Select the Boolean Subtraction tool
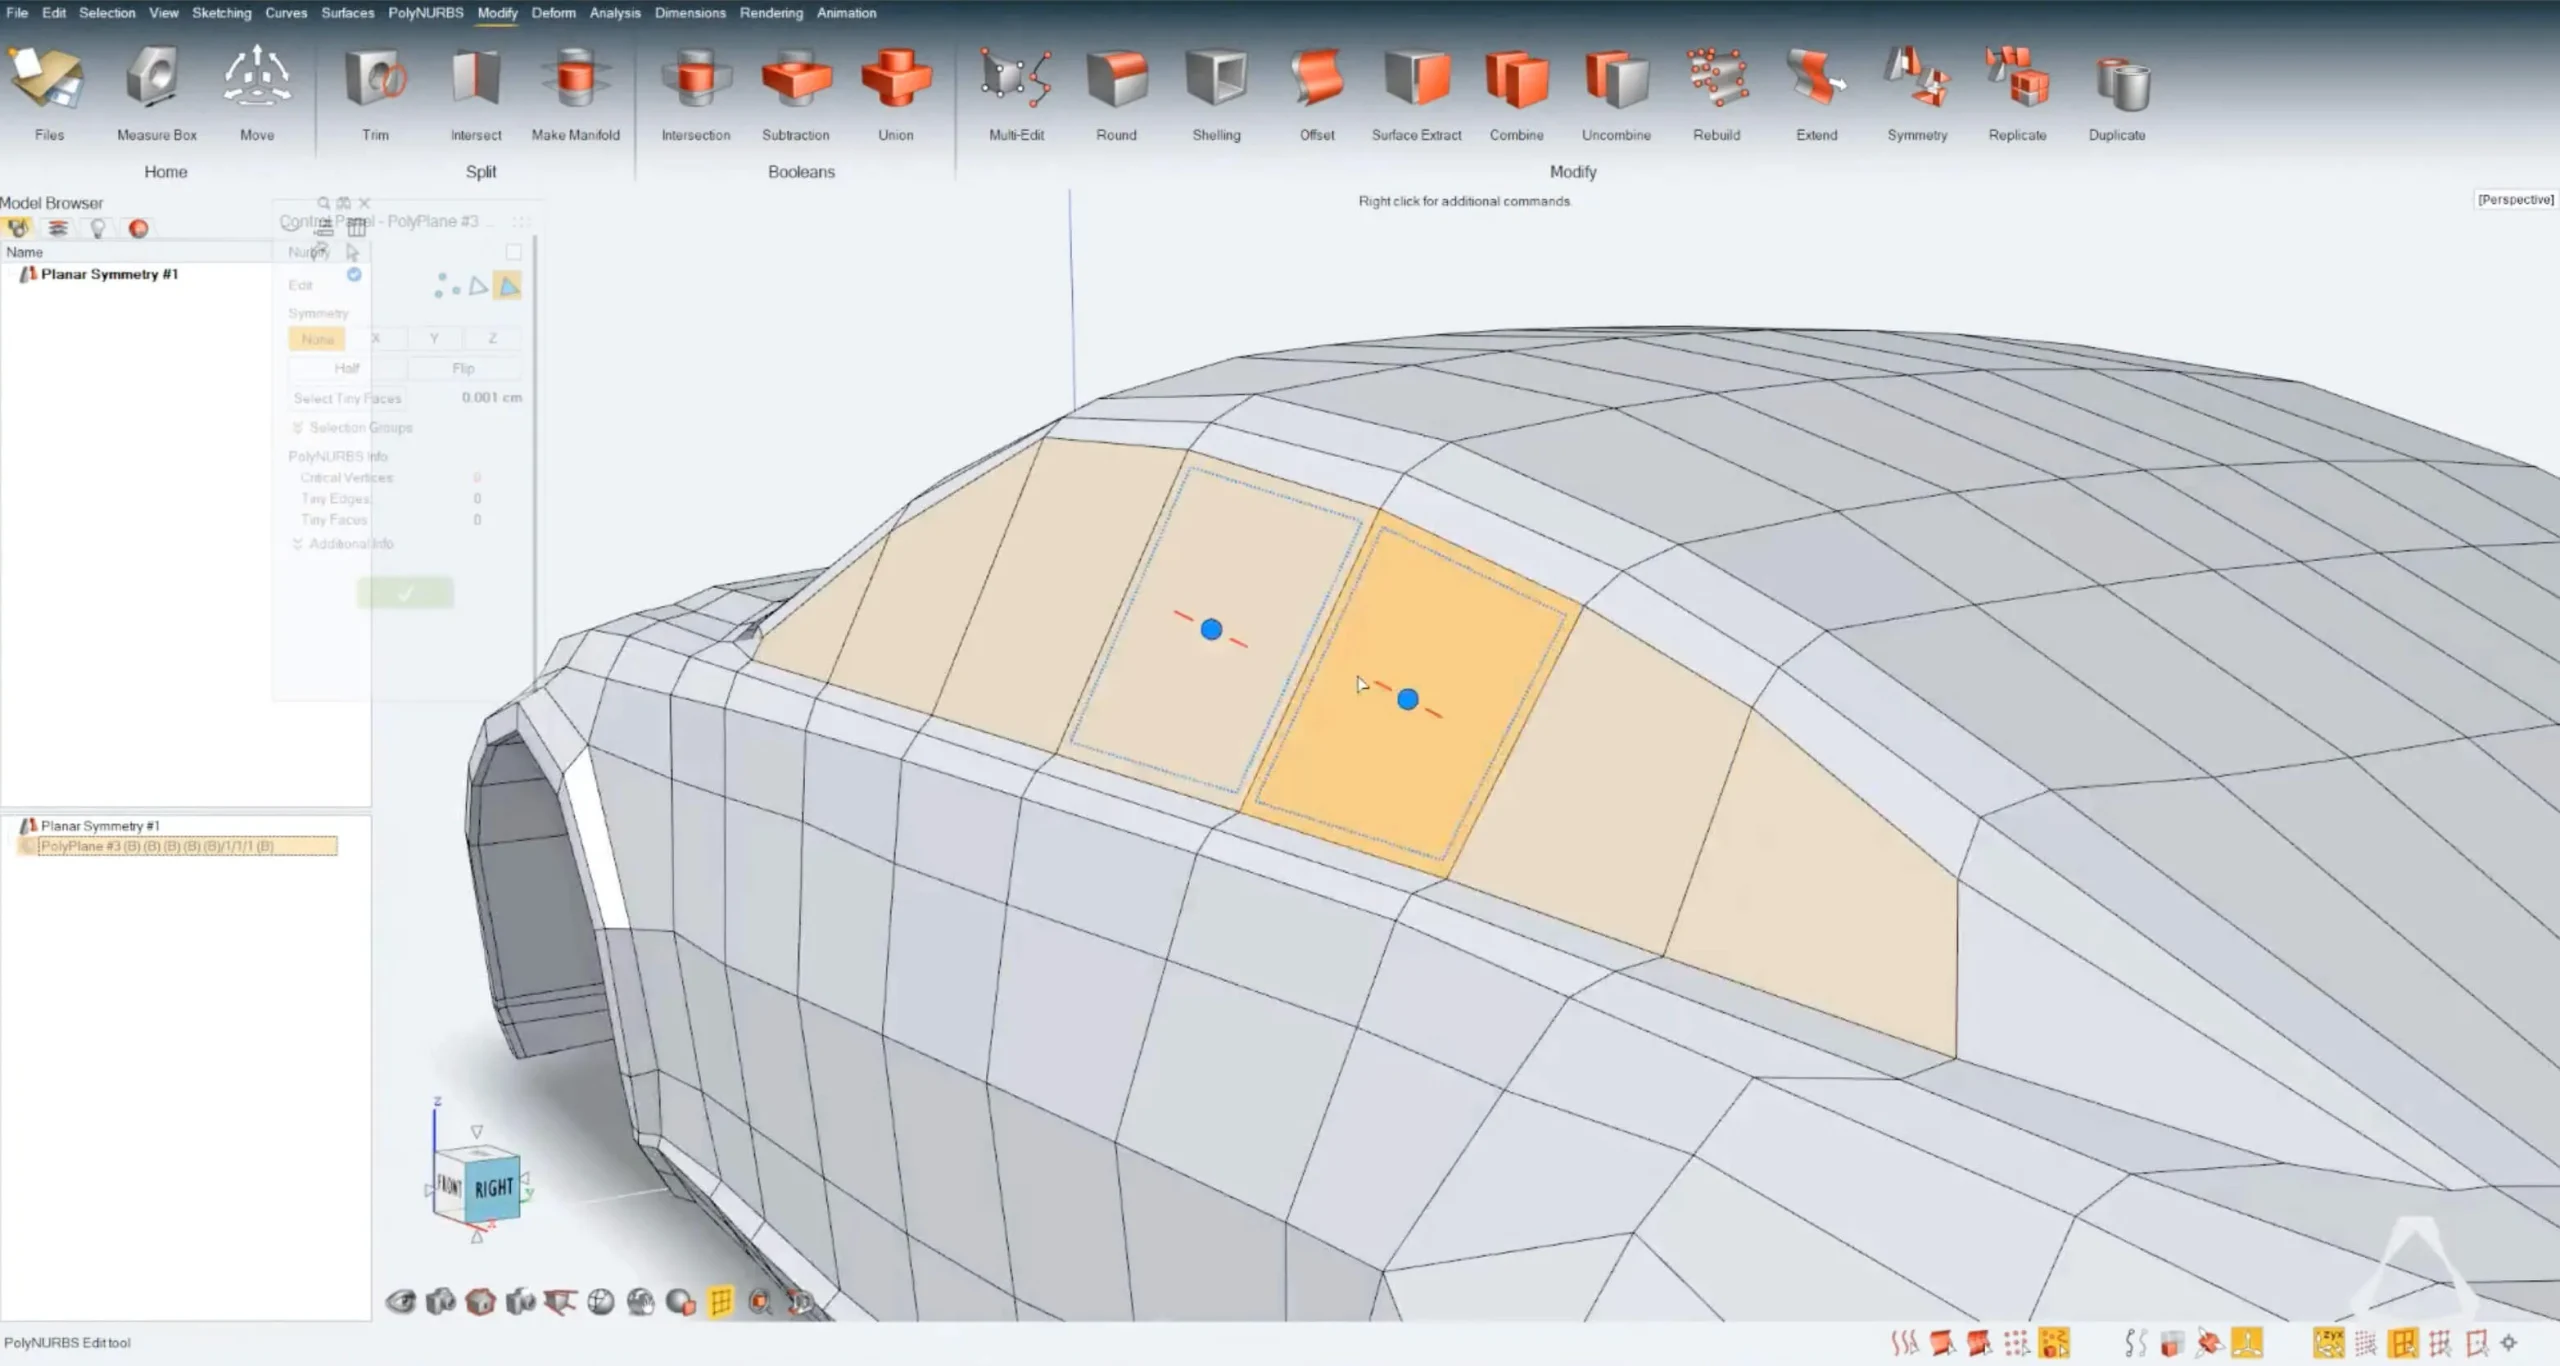The height and width of the screenshot is (1366, 2560). coord(795,82)
